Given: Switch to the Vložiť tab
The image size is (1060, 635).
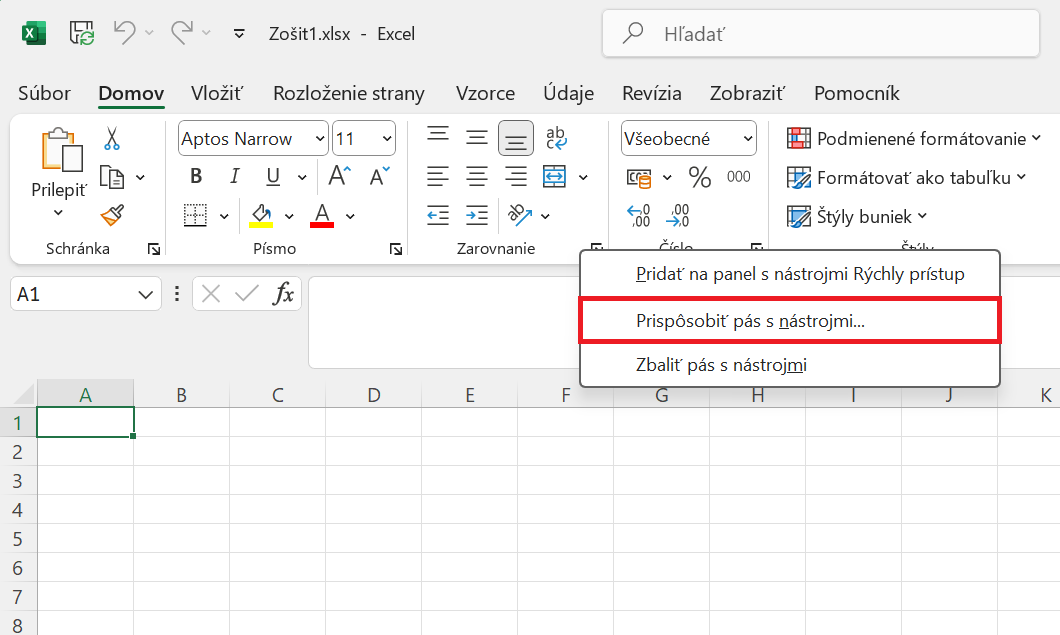Looking at the screenshot, I should click(216, 93).
